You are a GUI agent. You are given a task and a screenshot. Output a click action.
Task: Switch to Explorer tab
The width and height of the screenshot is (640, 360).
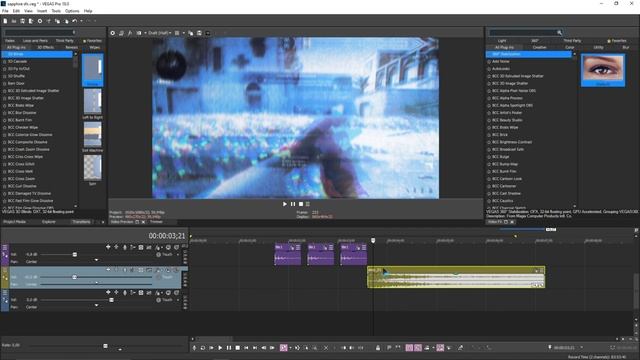point(49,222)
